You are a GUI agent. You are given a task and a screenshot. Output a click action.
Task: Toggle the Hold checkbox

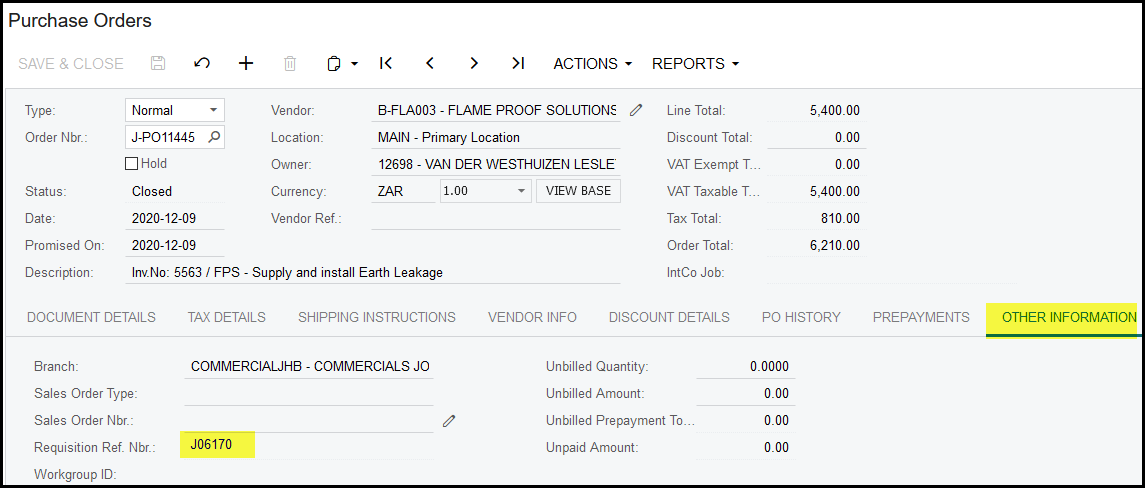(x=132, y=164)
